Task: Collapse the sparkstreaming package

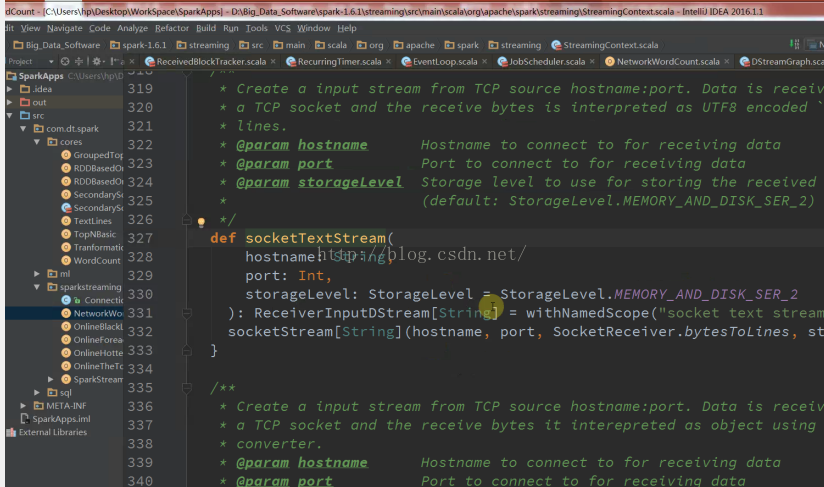Action: pyautogui.click(x=37, y=287)
